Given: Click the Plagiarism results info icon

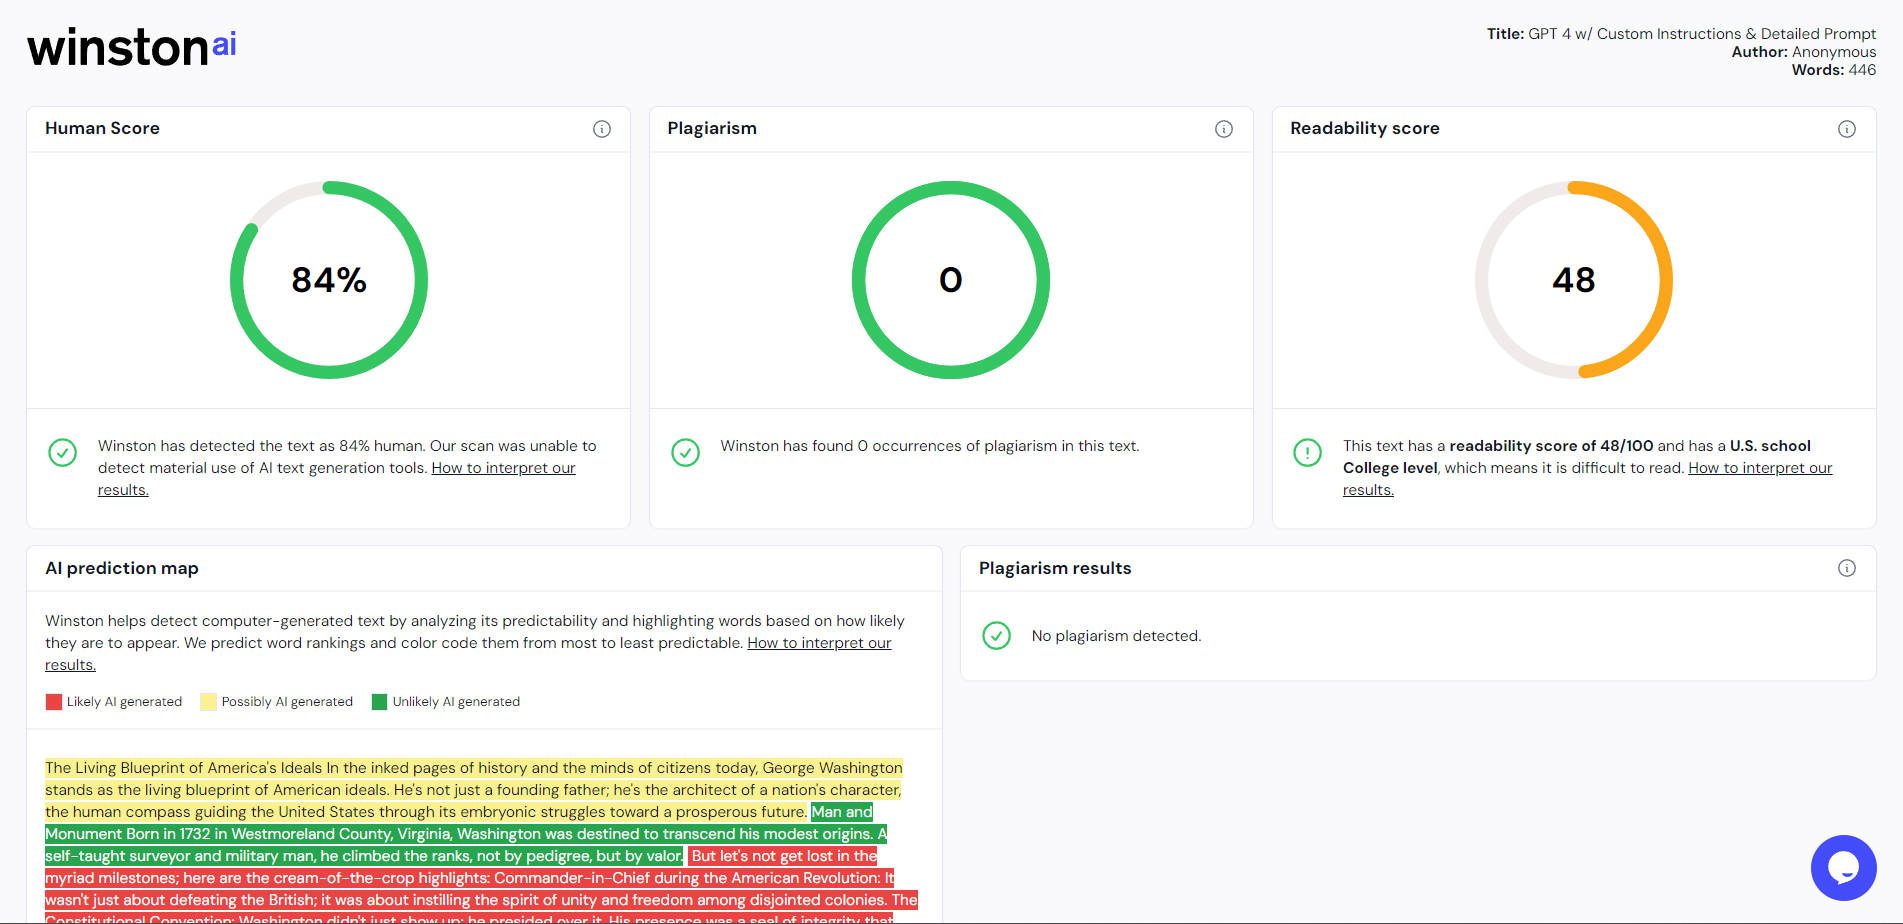Looking at the screenshot, I should [x=1845, y=567].
